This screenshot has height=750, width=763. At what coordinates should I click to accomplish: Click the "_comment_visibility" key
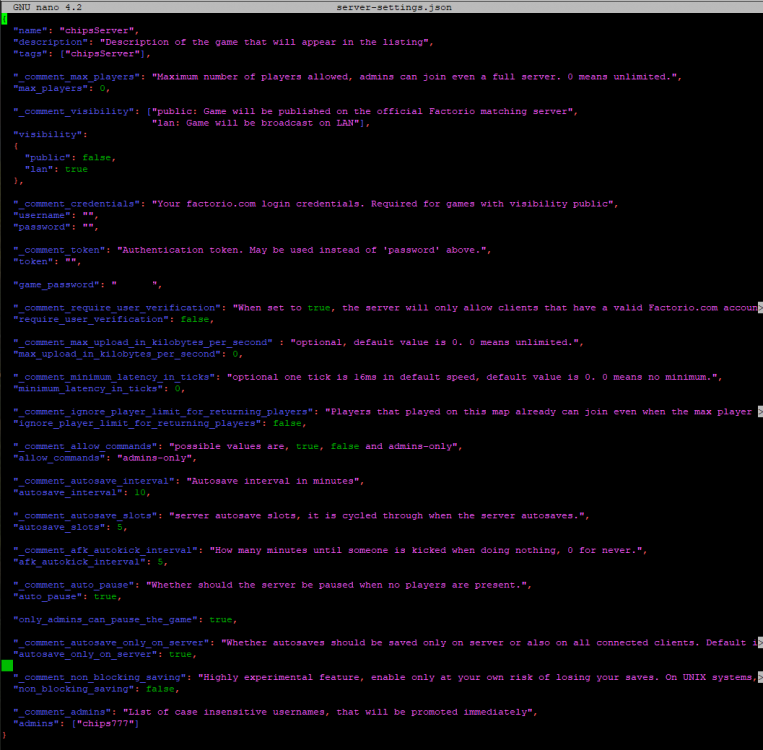[73, 111]
